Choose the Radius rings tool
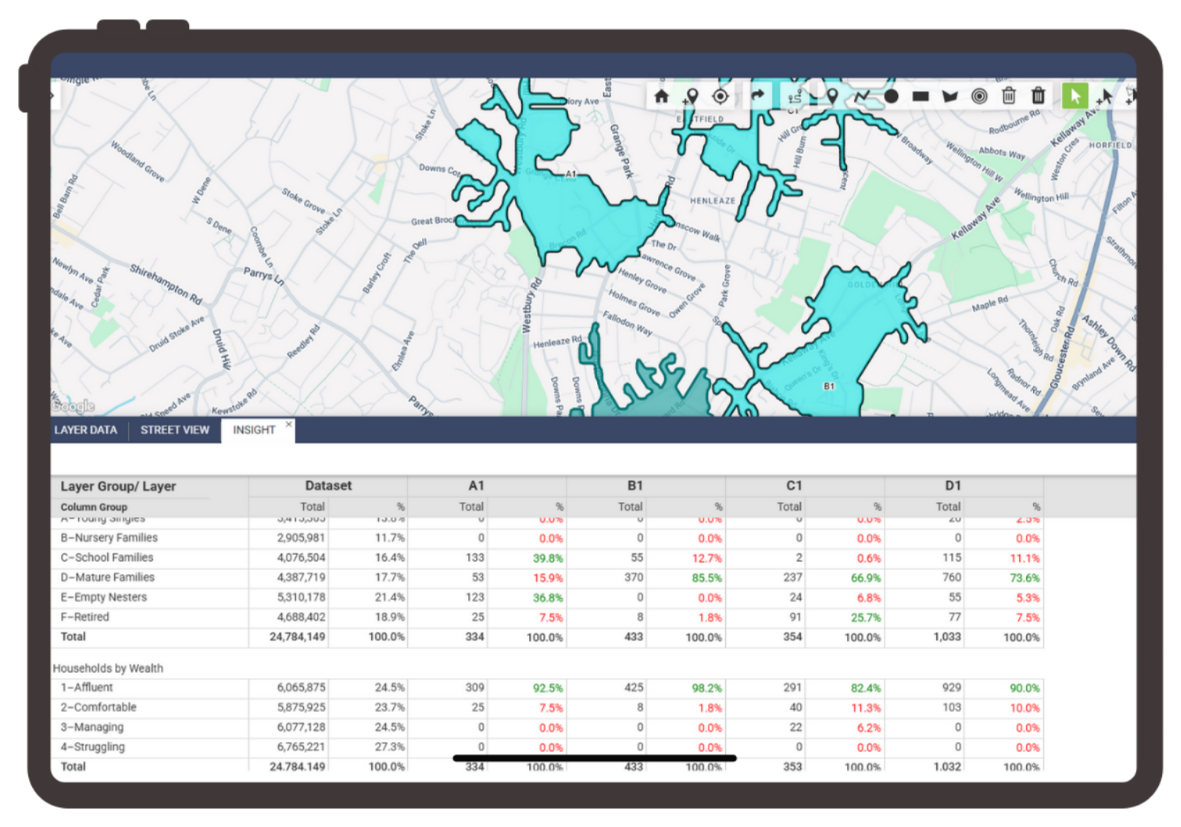 pyautogui.click(x=979, y=95)
